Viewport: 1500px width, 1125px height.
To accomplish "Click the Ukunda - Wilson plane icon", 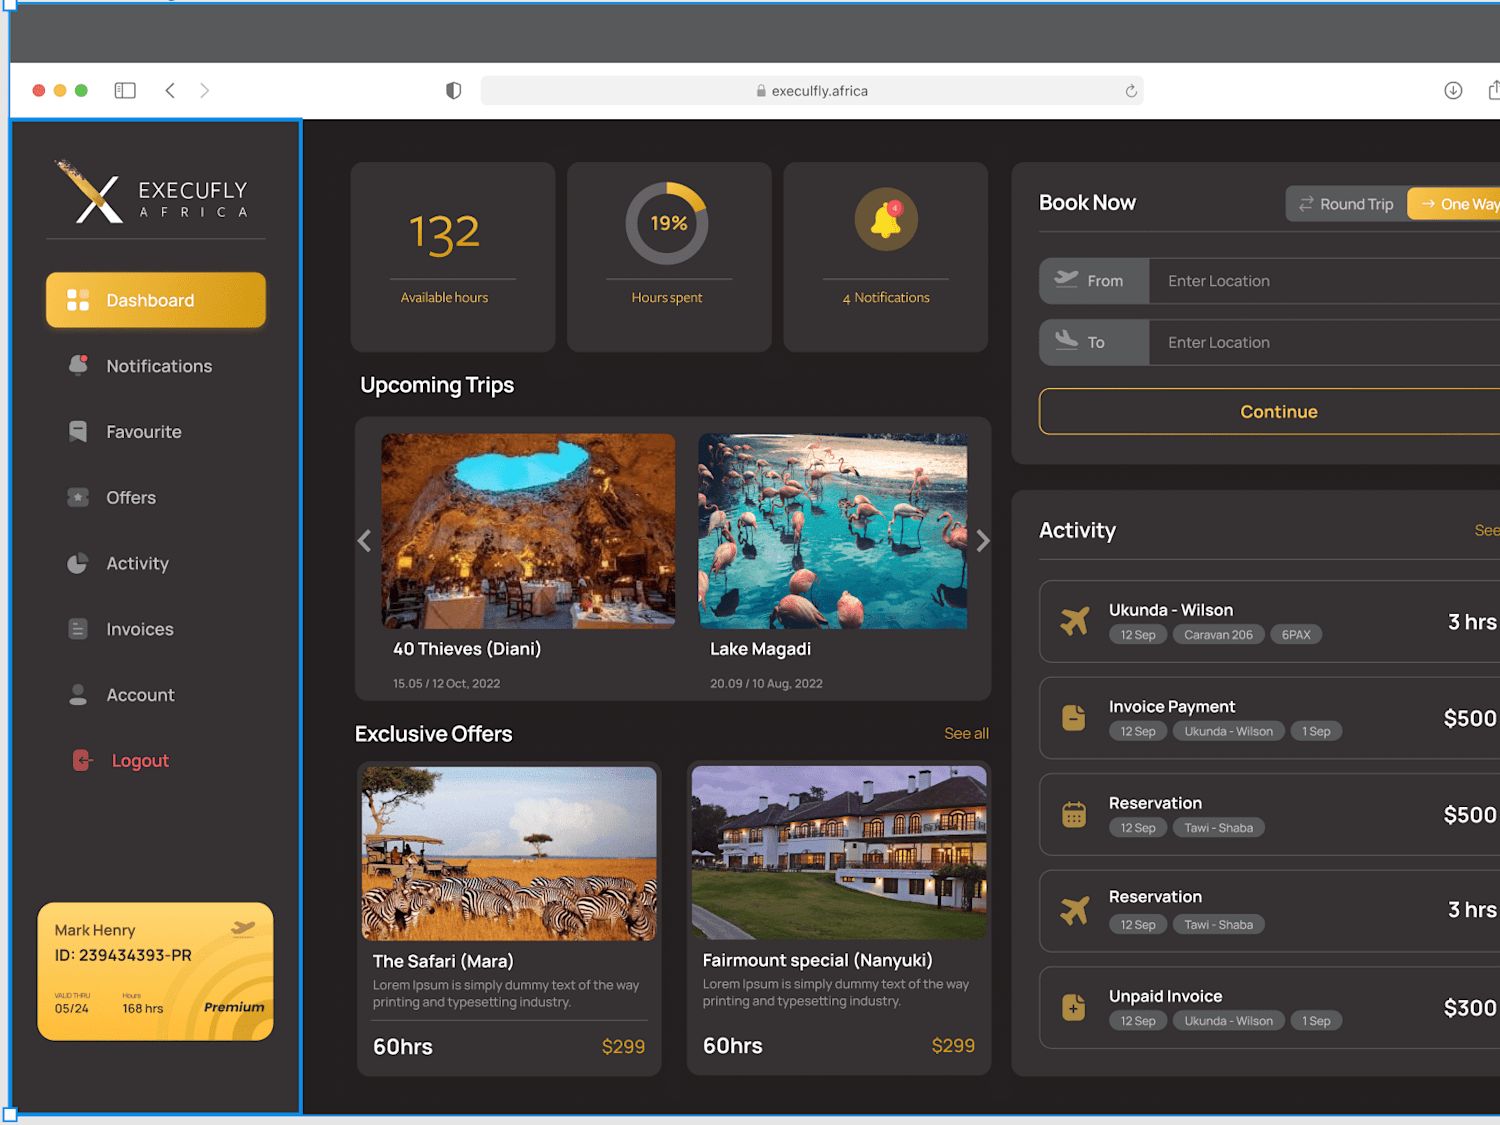I will 1075,621.
